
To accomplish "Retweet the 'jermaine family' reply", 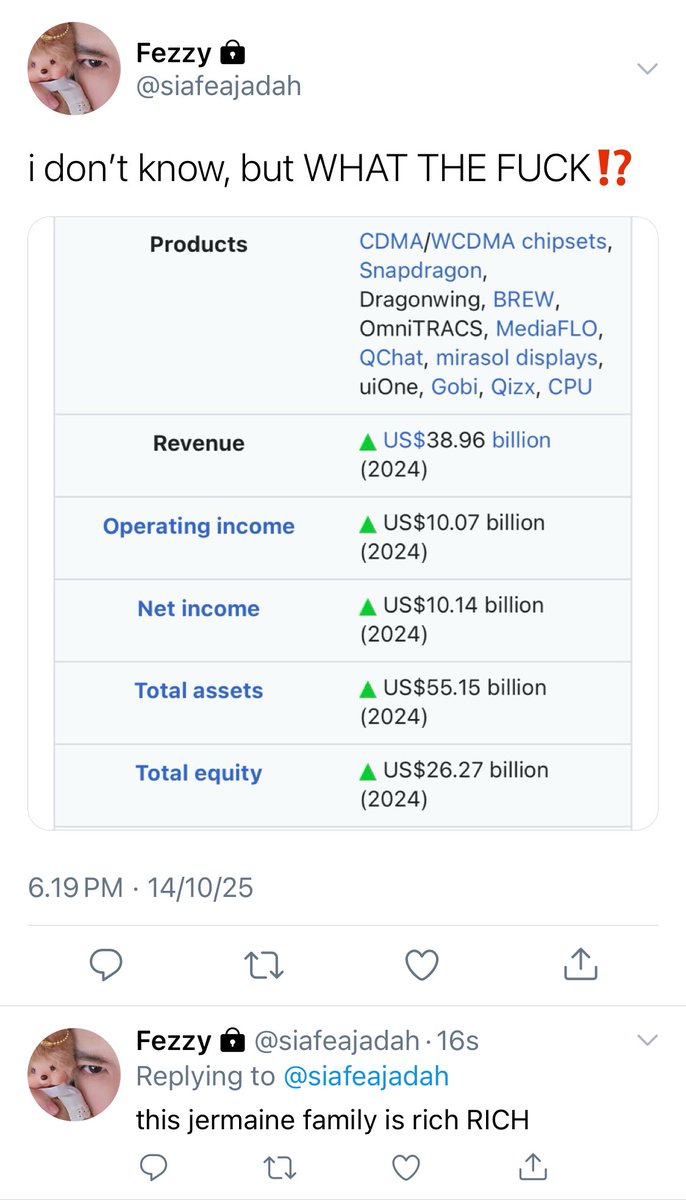I will [x=279, y=1165].
